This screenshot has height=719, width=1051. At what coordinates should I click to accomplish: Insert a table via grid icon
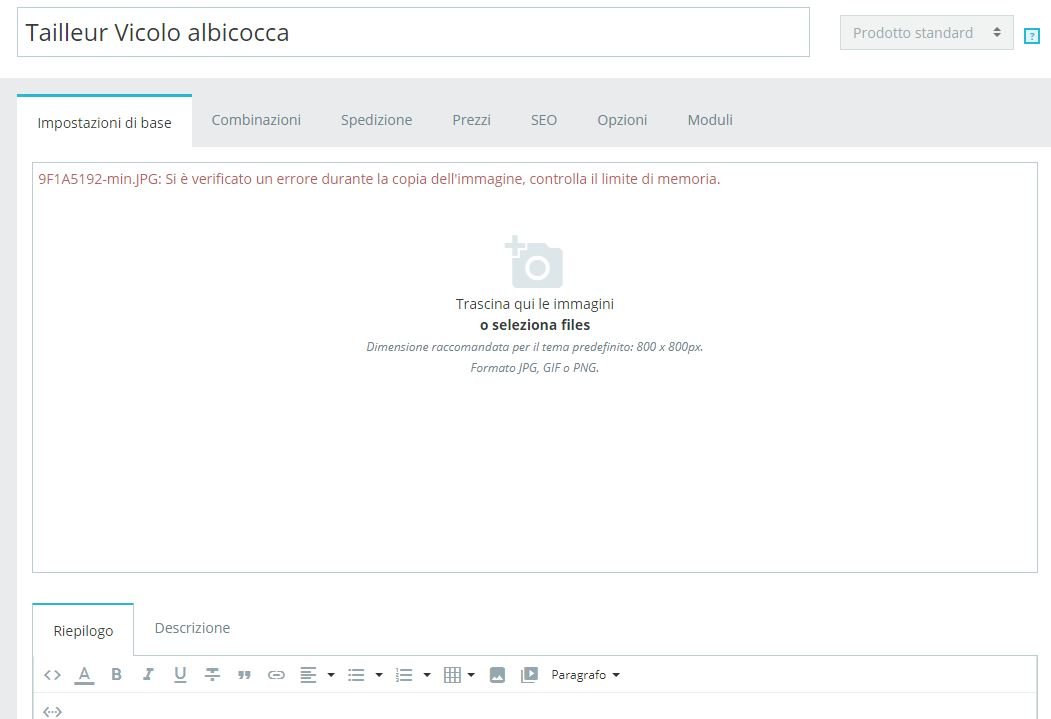(x=452, y=675)
